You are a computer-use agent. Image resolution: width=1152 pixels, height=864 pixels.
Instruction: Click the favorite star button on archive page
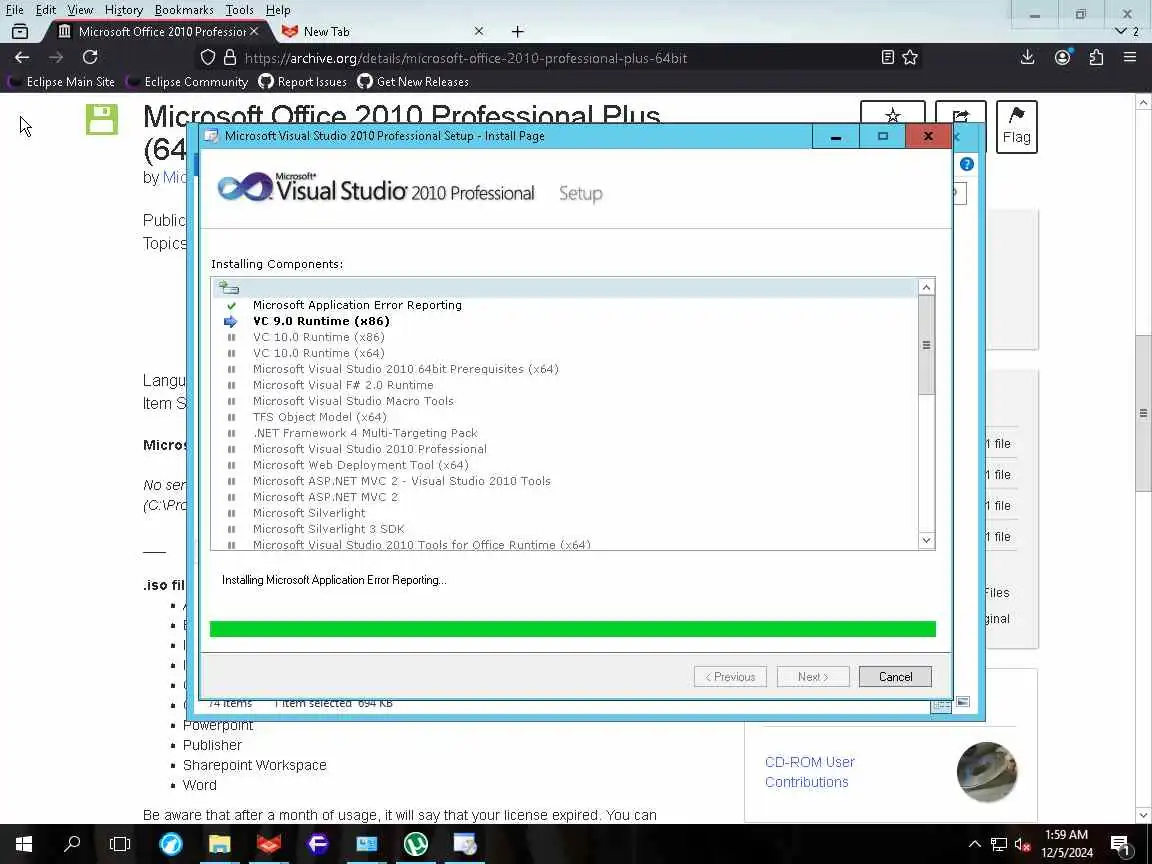(x=893, y=113)
